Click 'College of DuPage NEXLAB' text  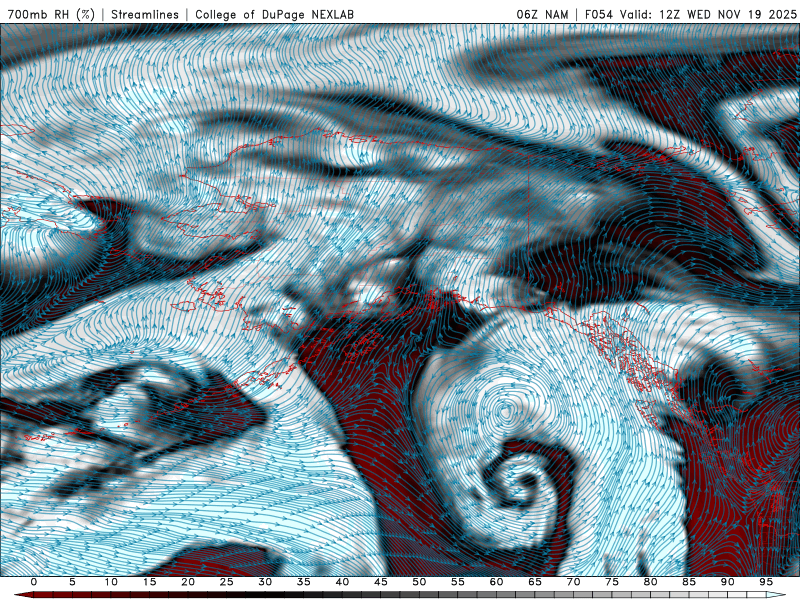274,14
